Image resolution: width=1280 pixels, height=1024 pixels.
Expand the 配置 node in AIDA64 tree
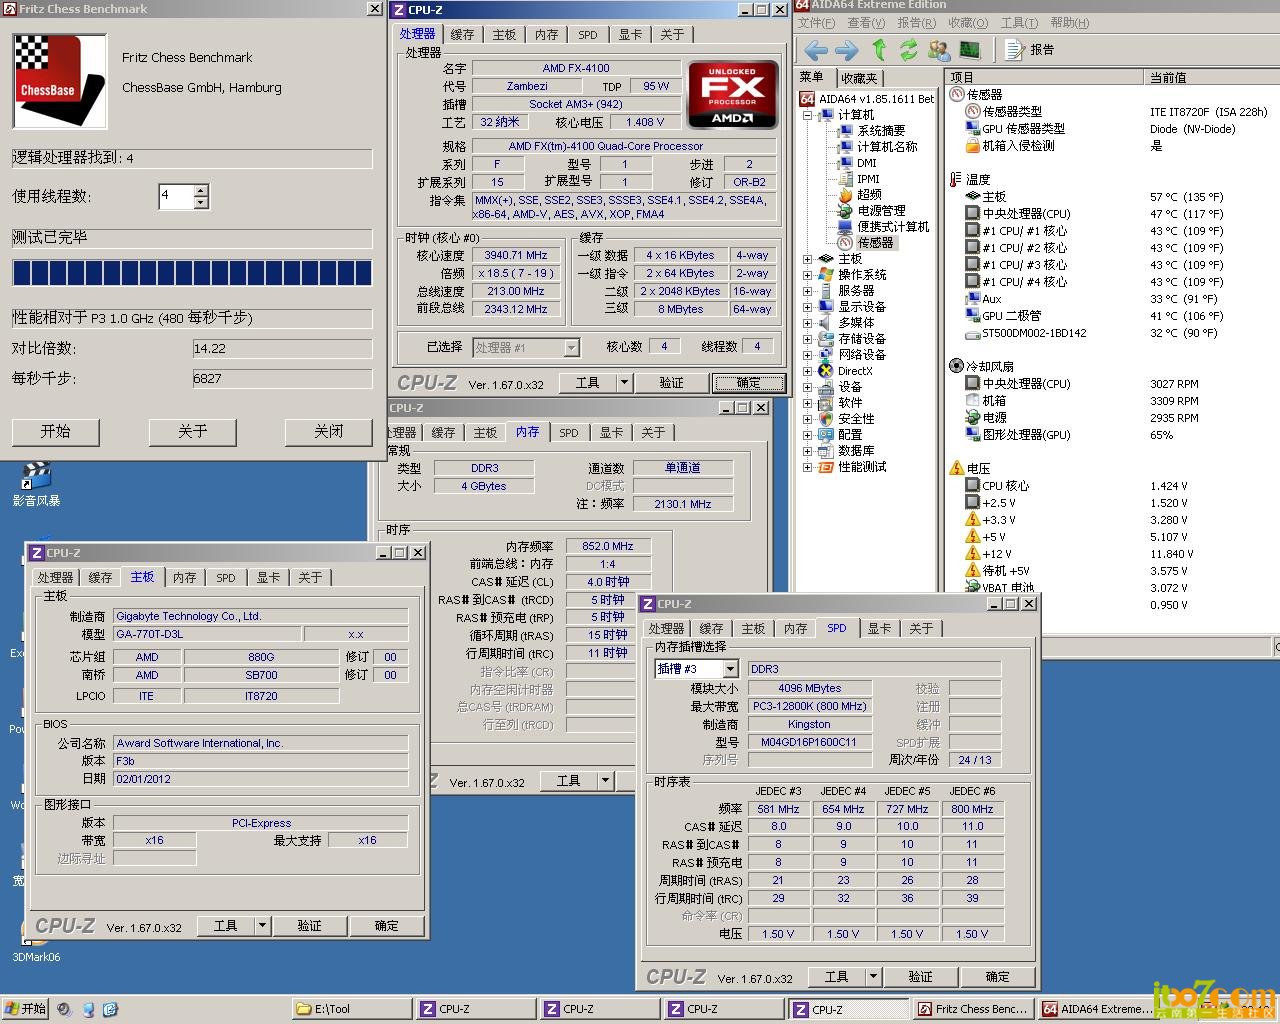pyautogui.click(x=807, y=435)
